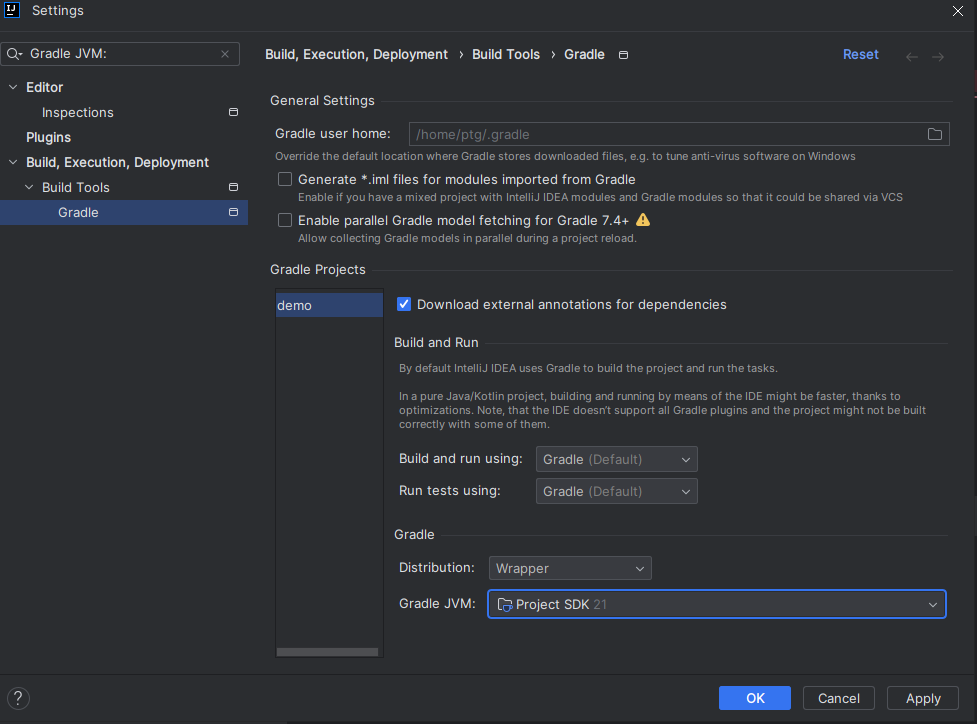The width and height of the screenshot is (977, 724).
Task: Click Build Tools breadcrumb
Action: click(x=506, y=54)
